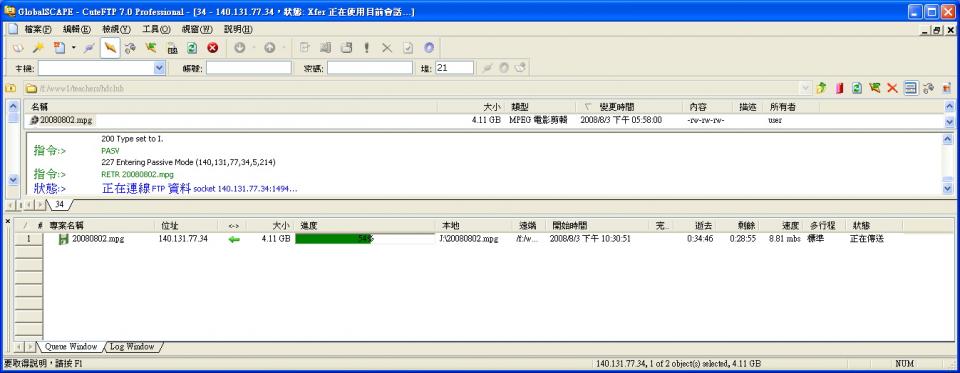Click the gray Download arrow icon

click(240, 48)
